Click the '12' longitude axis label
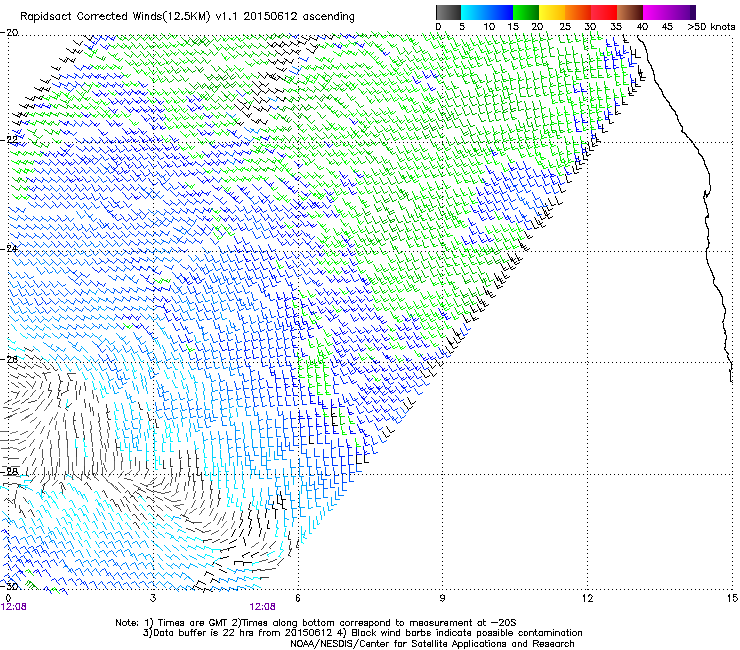740x650 pixels. [587, 598]
